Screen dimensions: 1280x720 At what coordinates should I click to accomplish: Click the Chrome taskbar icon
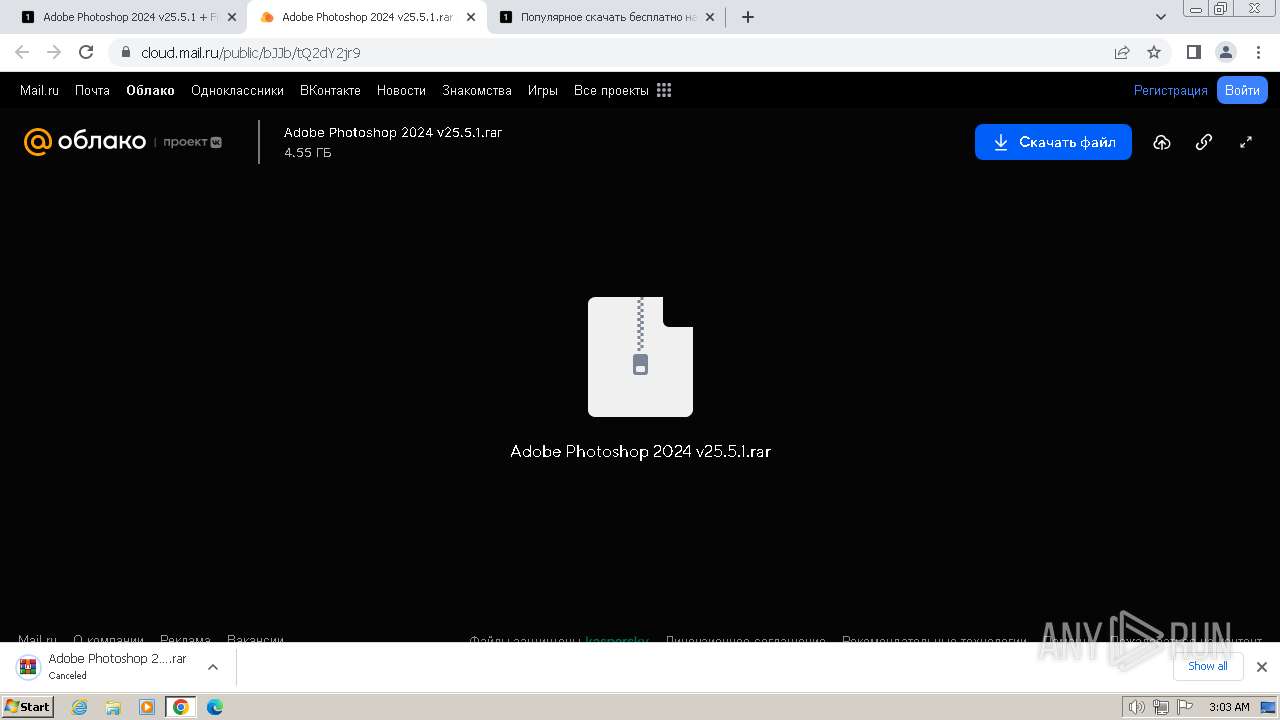point(180,707)
